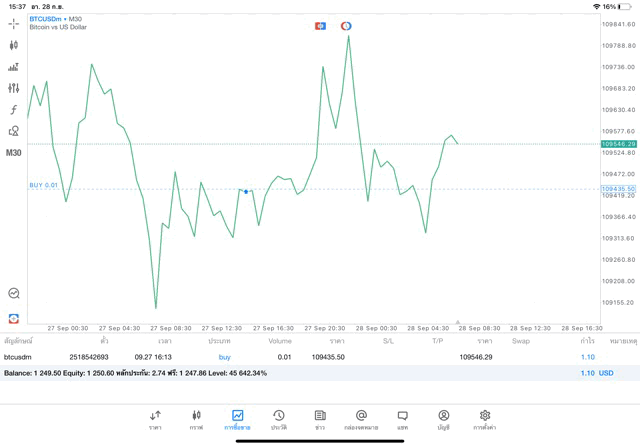Click the bar chart volume icon in the left toolbar
This screenshot has height=447, width=640.
(13, 67)
